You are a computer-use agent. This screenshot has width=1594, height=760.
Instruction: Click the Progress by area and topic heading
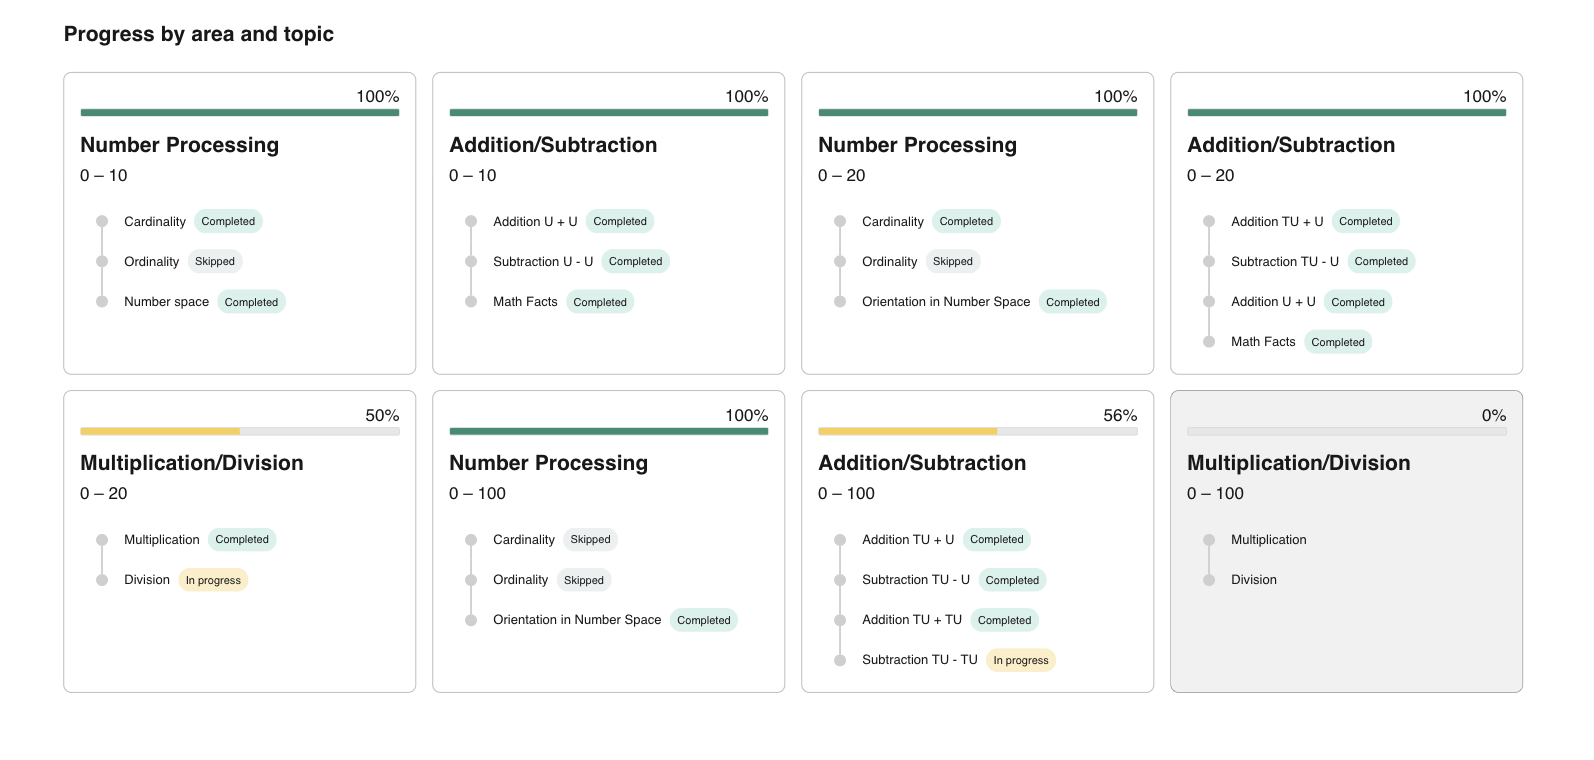[x=199, y=34]
